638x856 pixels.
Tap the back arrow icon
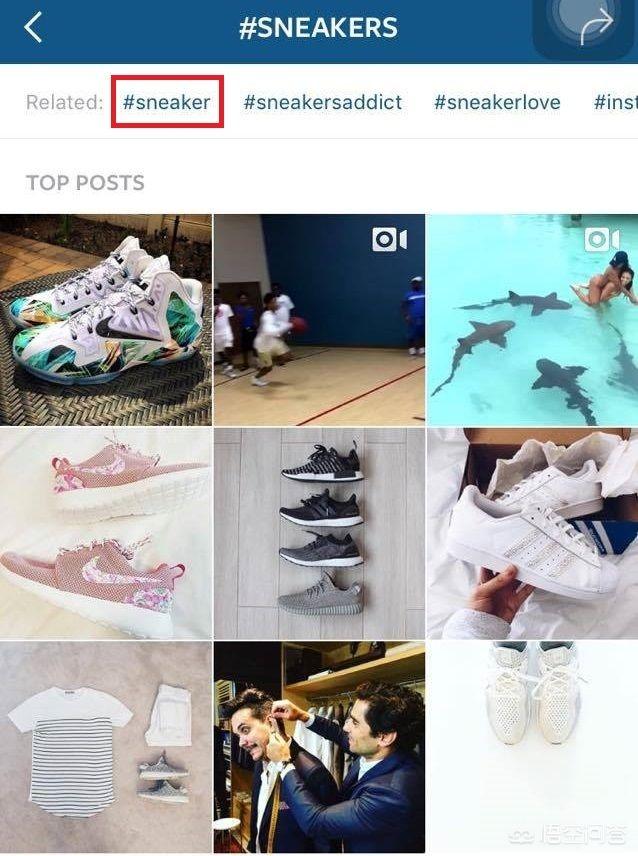(x=33, y=27)
